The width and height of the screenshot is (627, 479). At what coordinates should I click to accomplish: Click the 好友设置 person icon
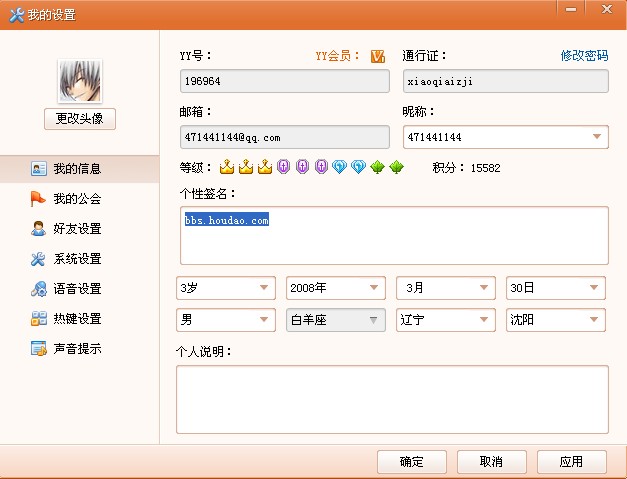[x=38, y=229]
